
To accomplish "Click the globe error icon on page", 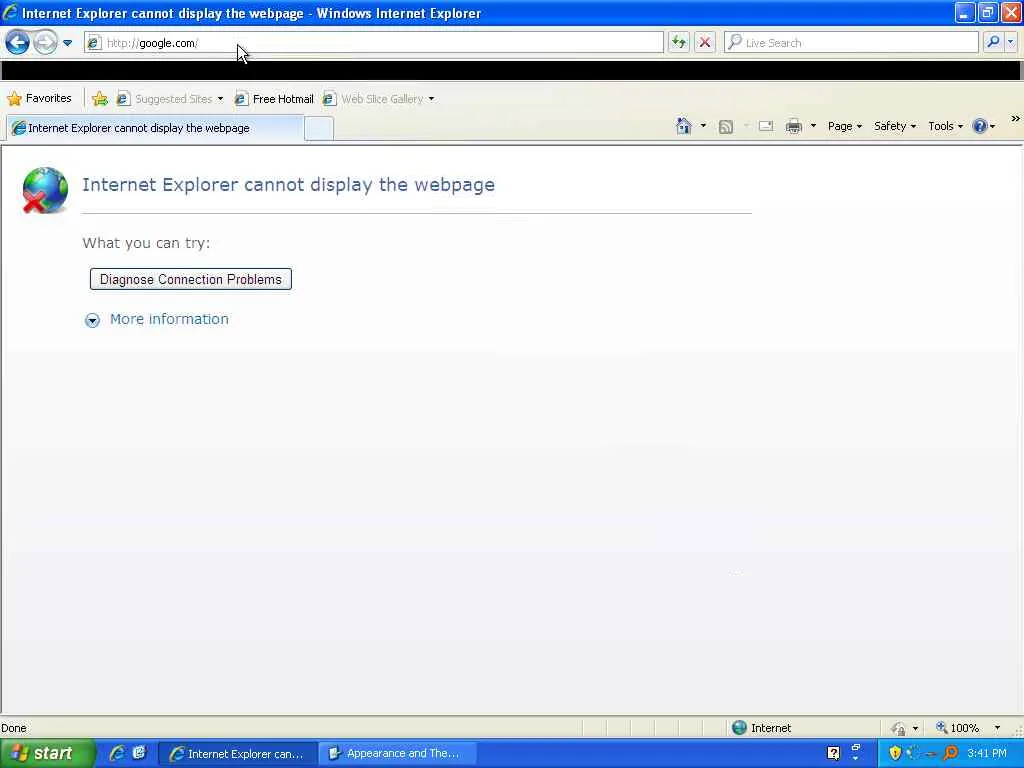I will [x=44, y=190].
